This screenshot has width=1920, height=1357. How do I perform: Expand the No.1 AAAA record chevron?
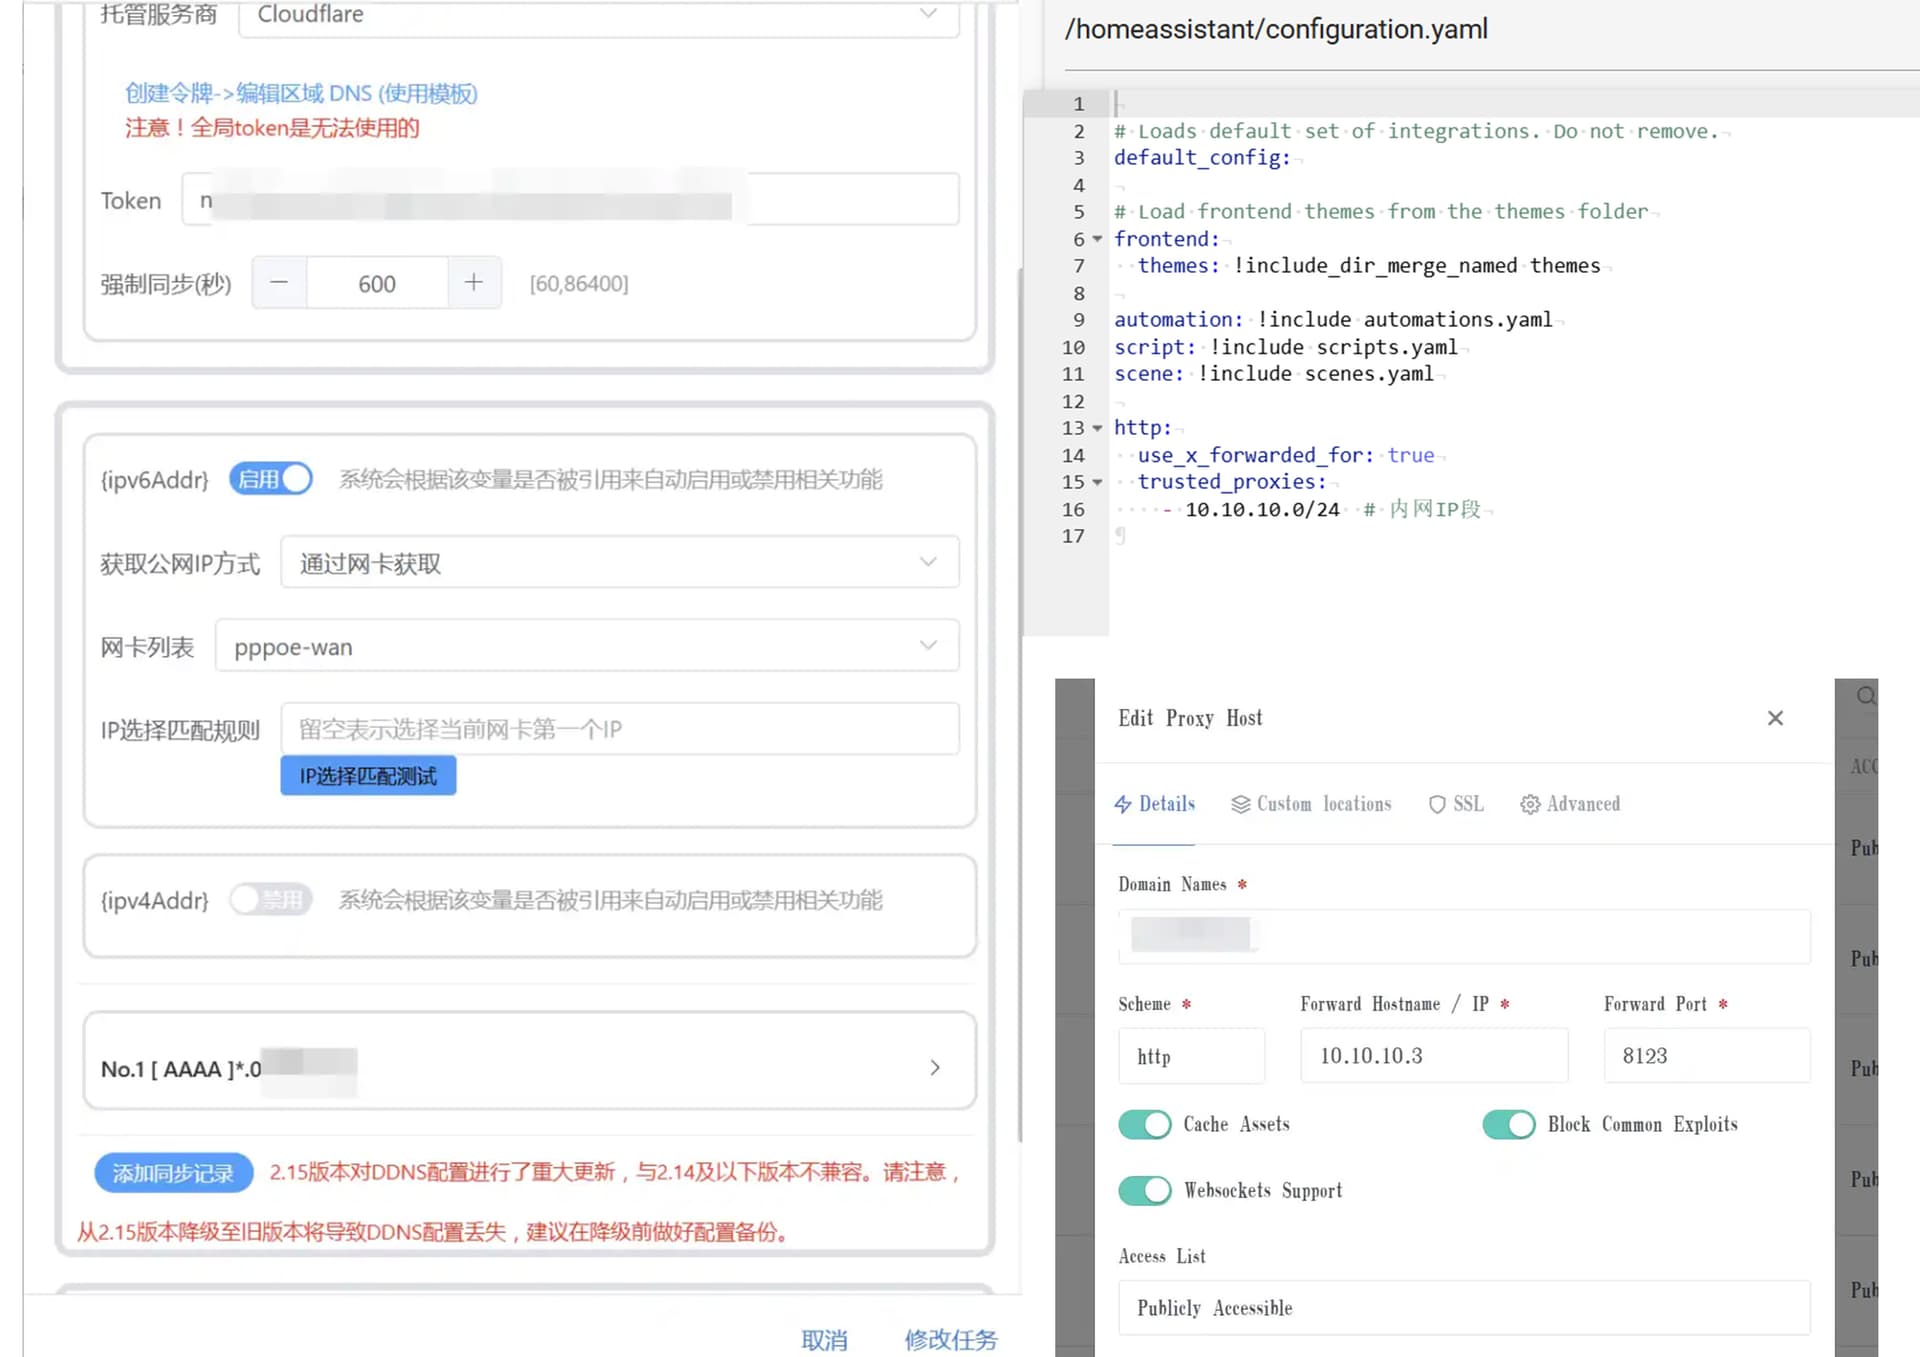pos(934,1068)
